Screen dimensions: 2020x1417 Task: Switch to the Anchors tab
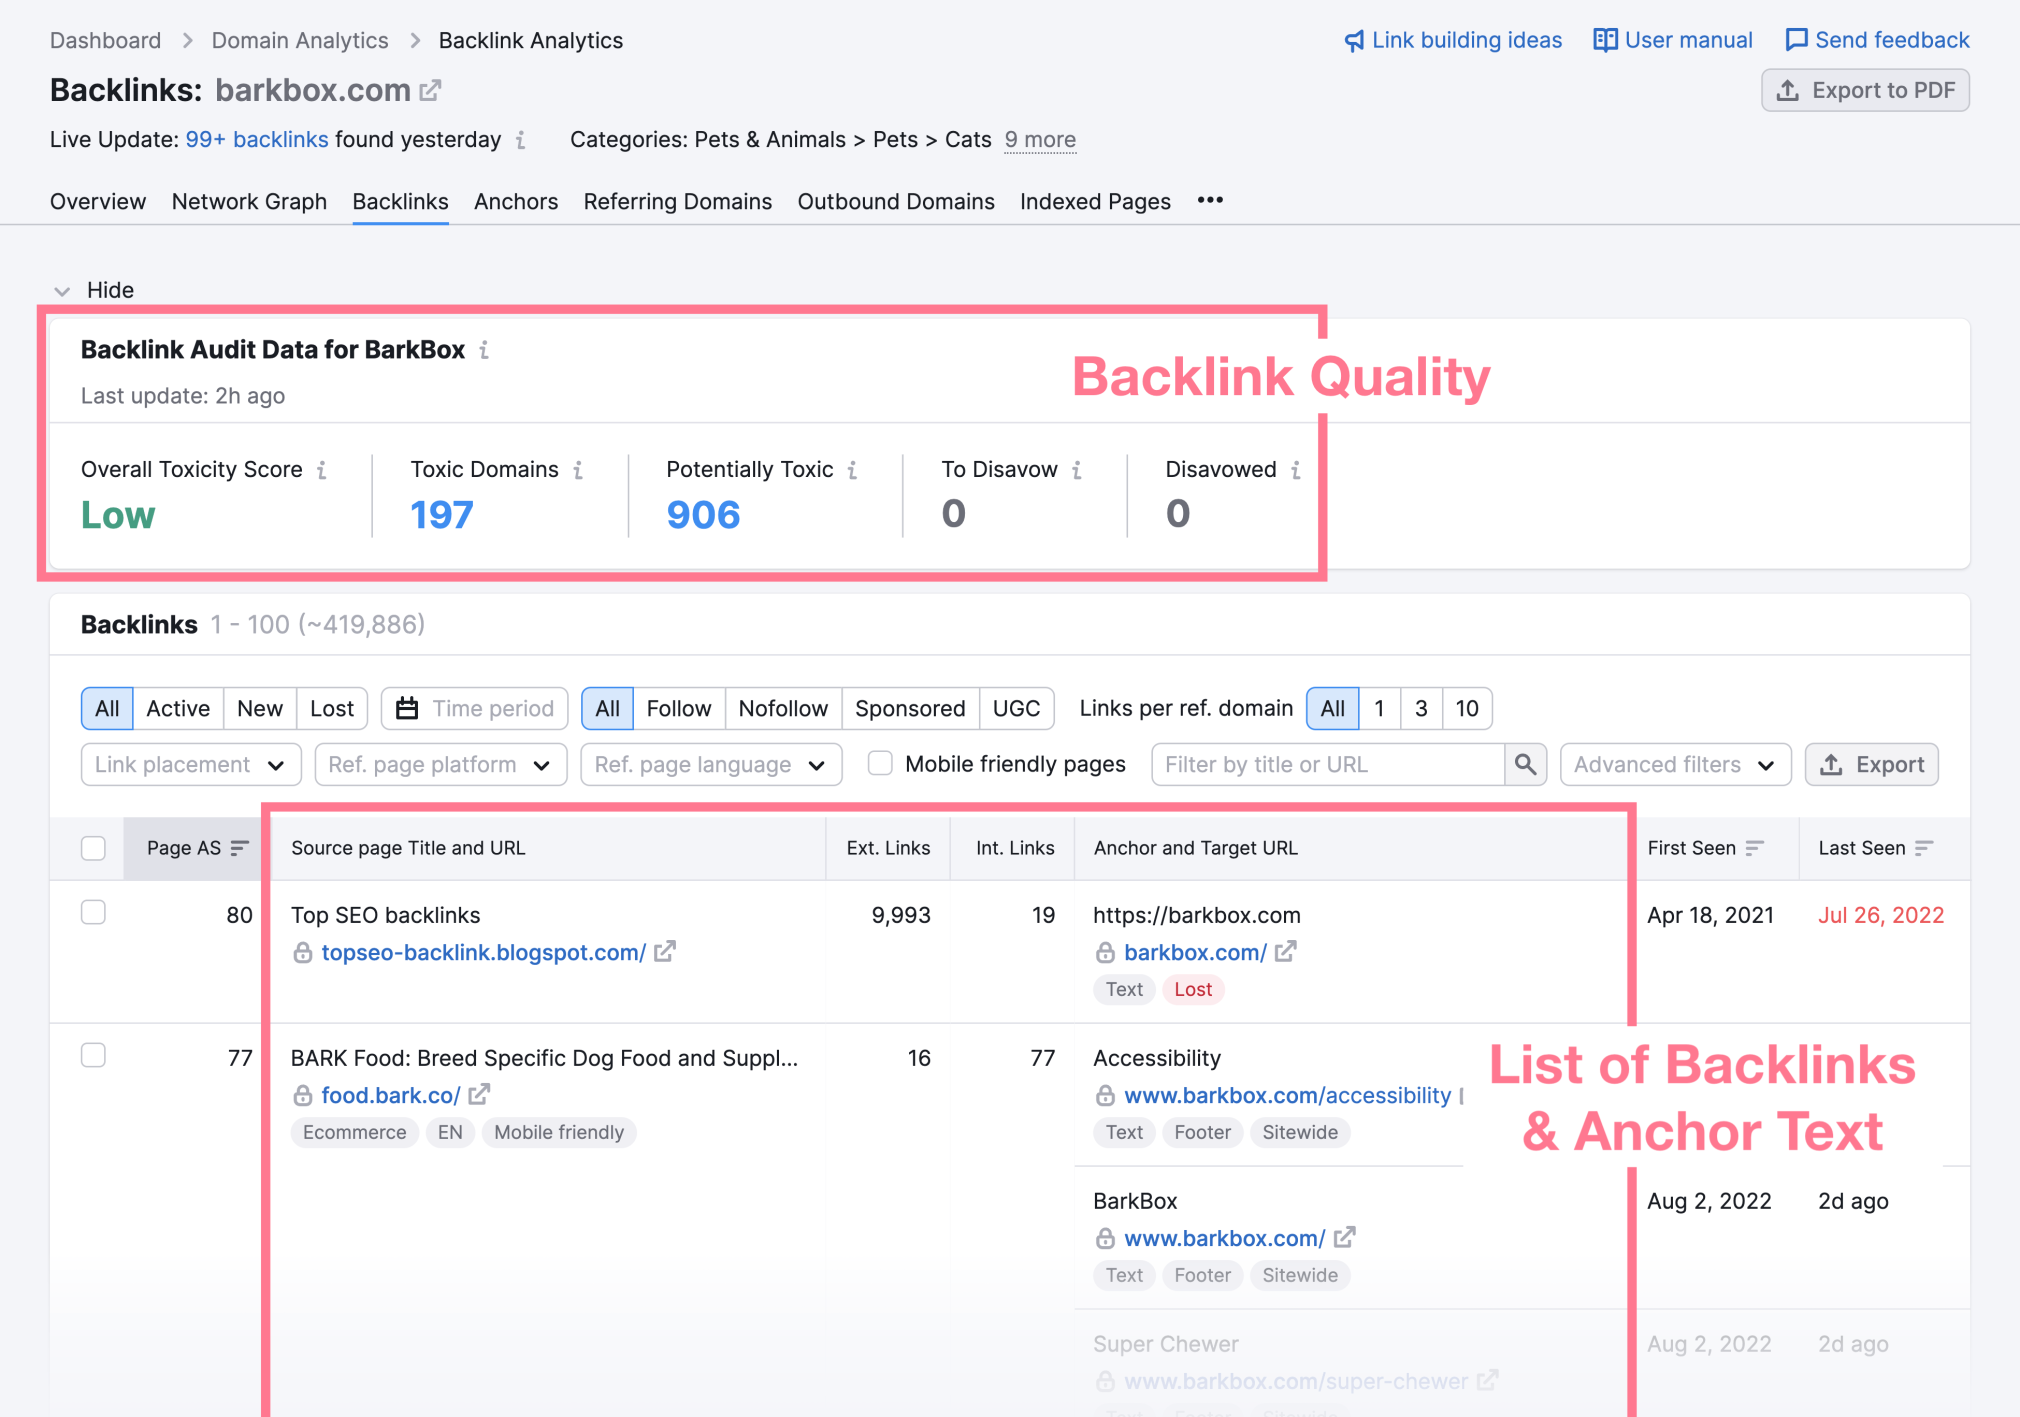[516, 201]
